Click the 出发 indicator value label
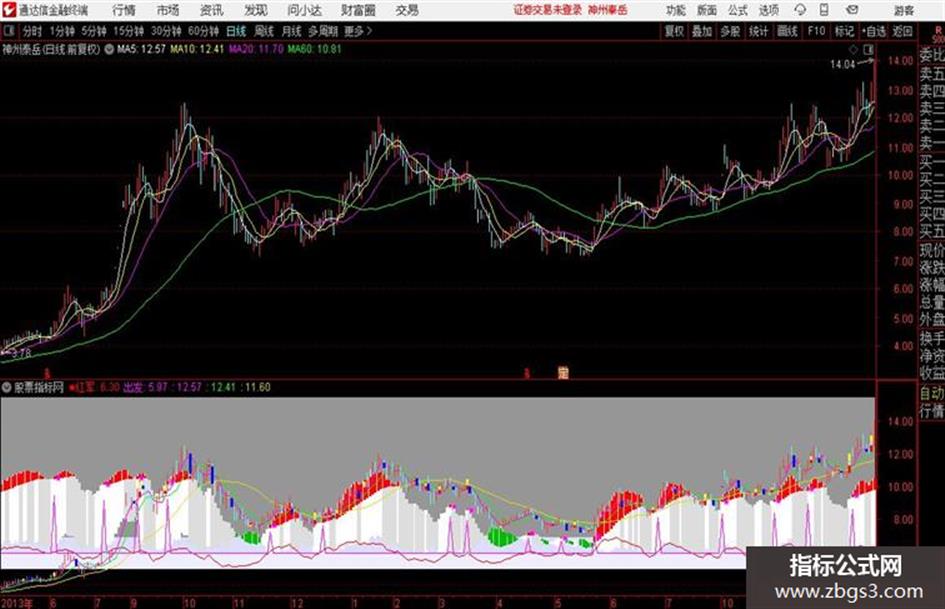Screen dimensions: 945x609 (145, 387)
